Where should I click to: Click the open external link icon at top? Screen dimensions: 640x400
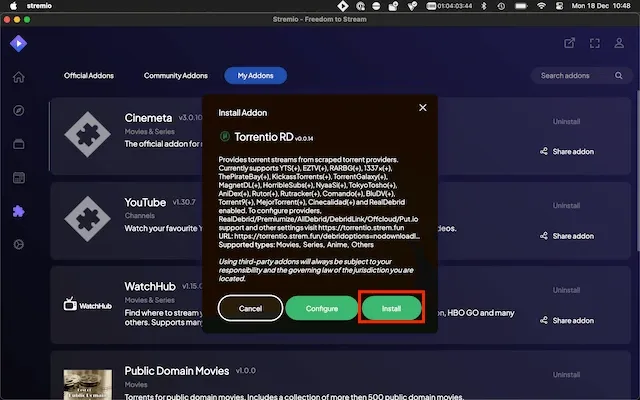pos(569,43)
